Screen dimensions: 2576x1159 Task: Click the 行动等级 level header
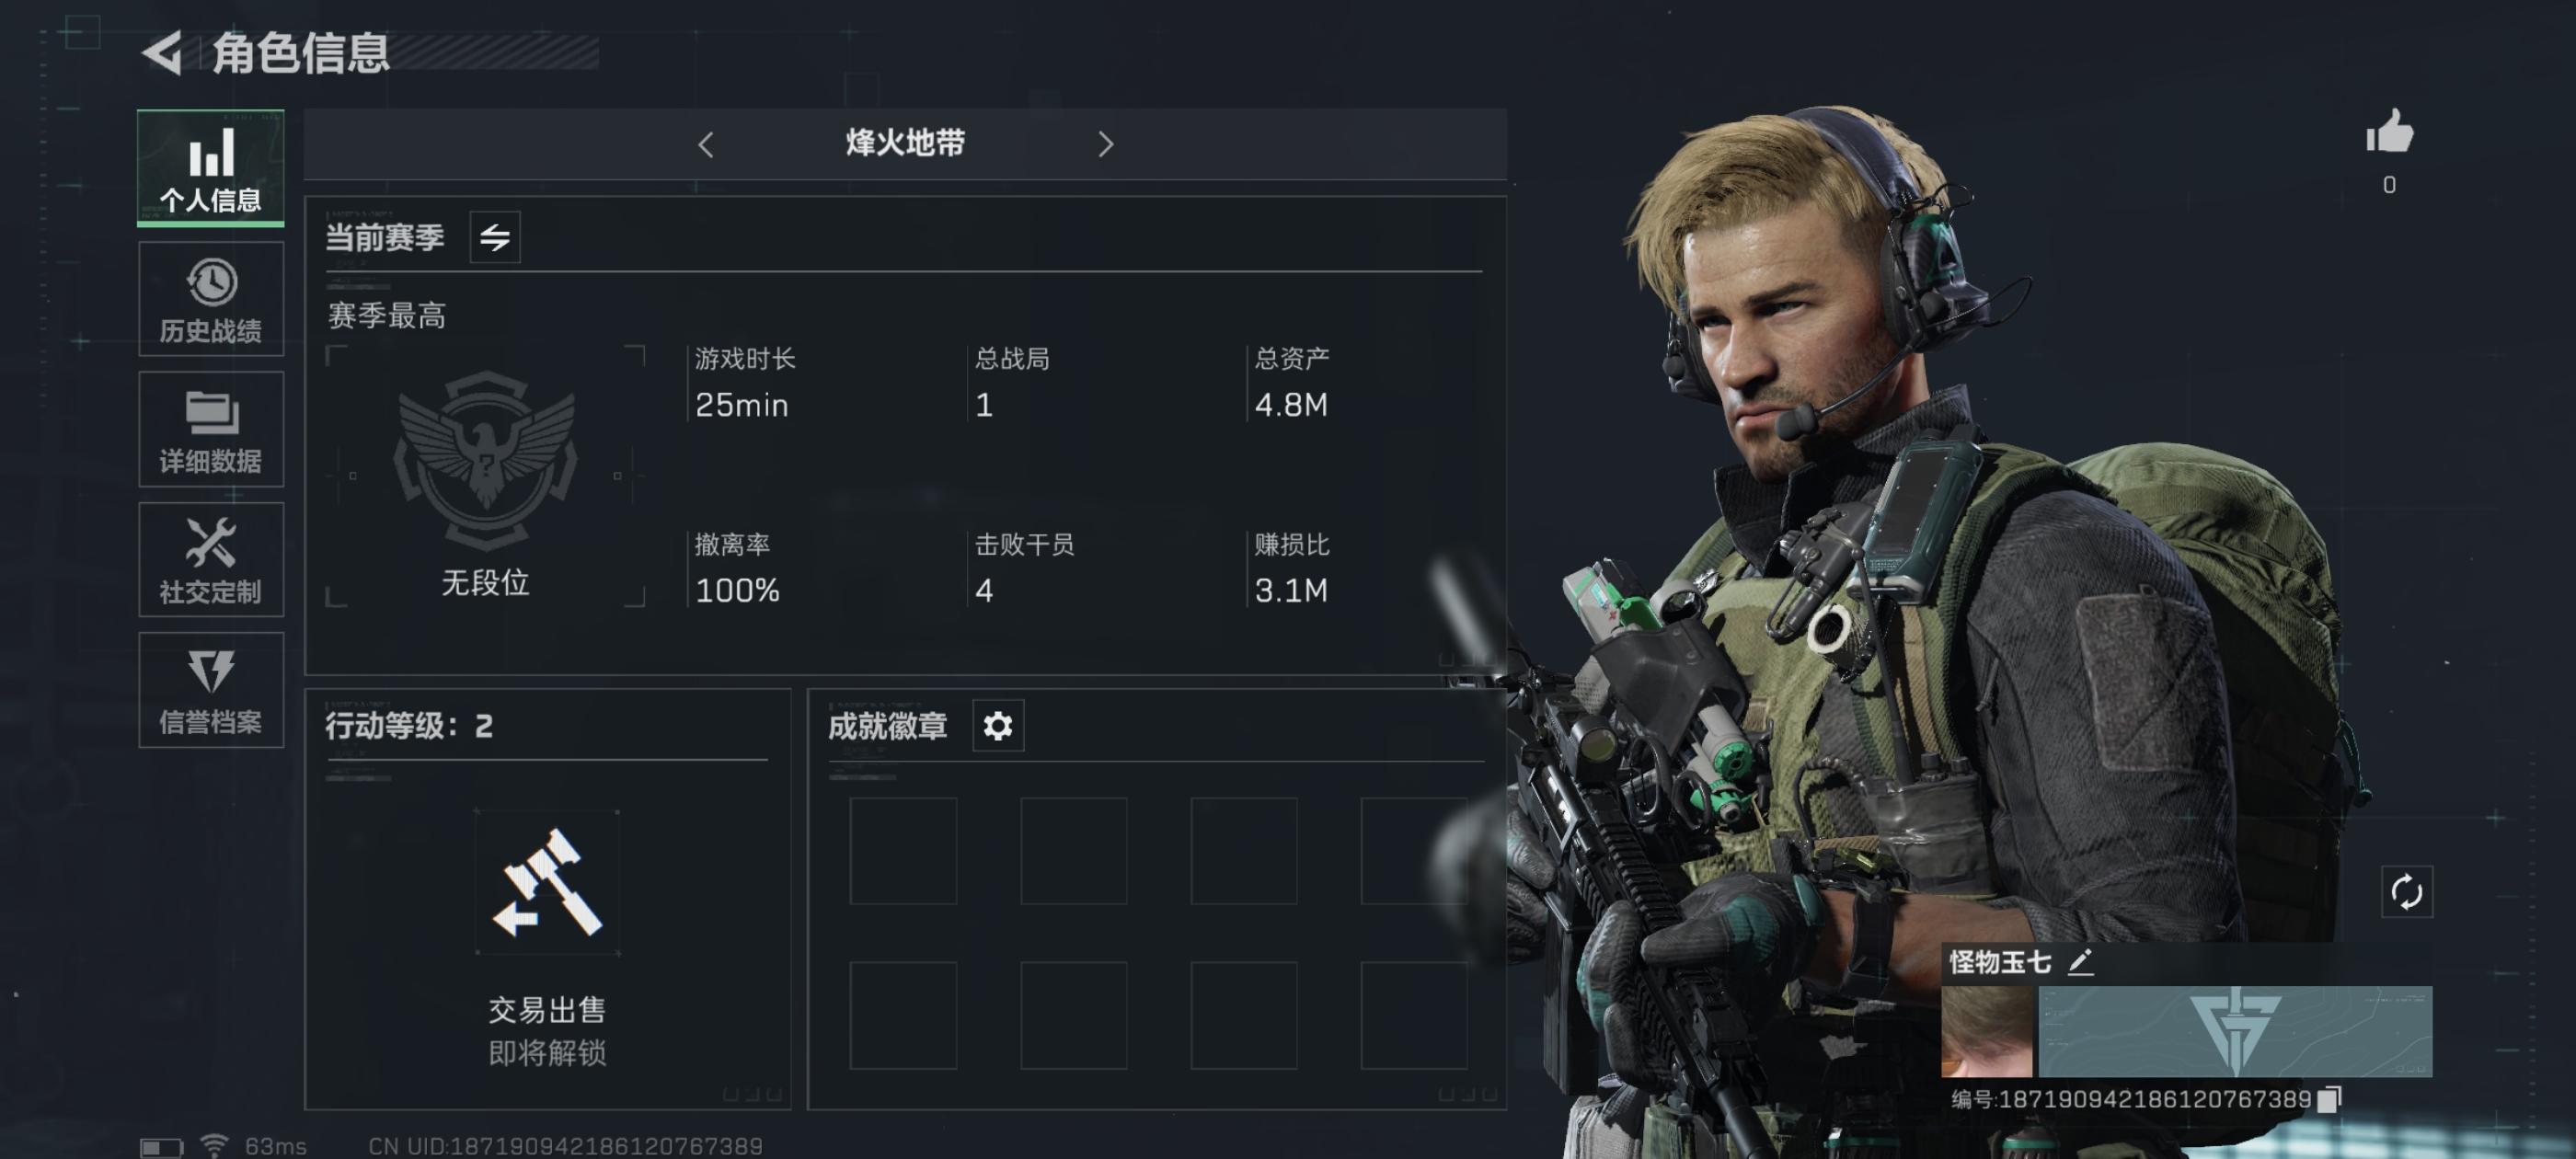(x=409, y=725)
